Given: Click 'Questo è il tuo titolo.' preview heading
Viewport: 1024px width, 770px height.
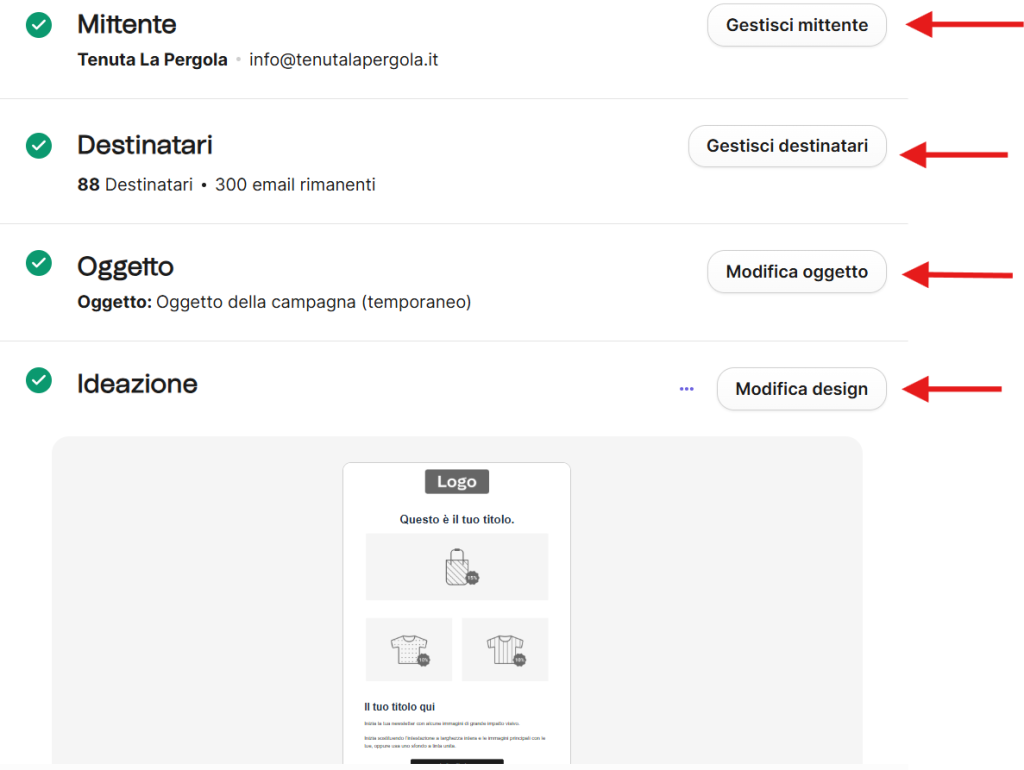Looking at the screenshot, I should (x=456, y=520).
